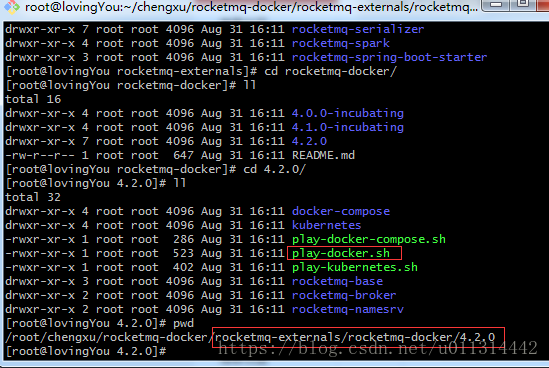Minimize the terminal window
The width and height of the screenshot is (549, 368).
pyautogui.click(x=496, y=5)
